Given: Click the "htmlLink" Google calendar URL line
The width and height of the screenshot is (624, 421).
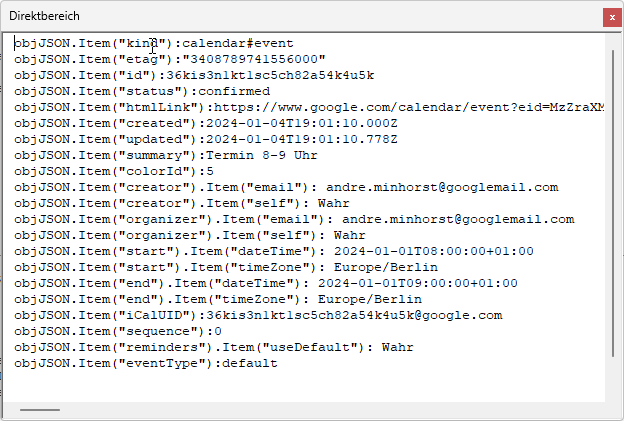Looking at the screenshot, I should coord(300,107).
